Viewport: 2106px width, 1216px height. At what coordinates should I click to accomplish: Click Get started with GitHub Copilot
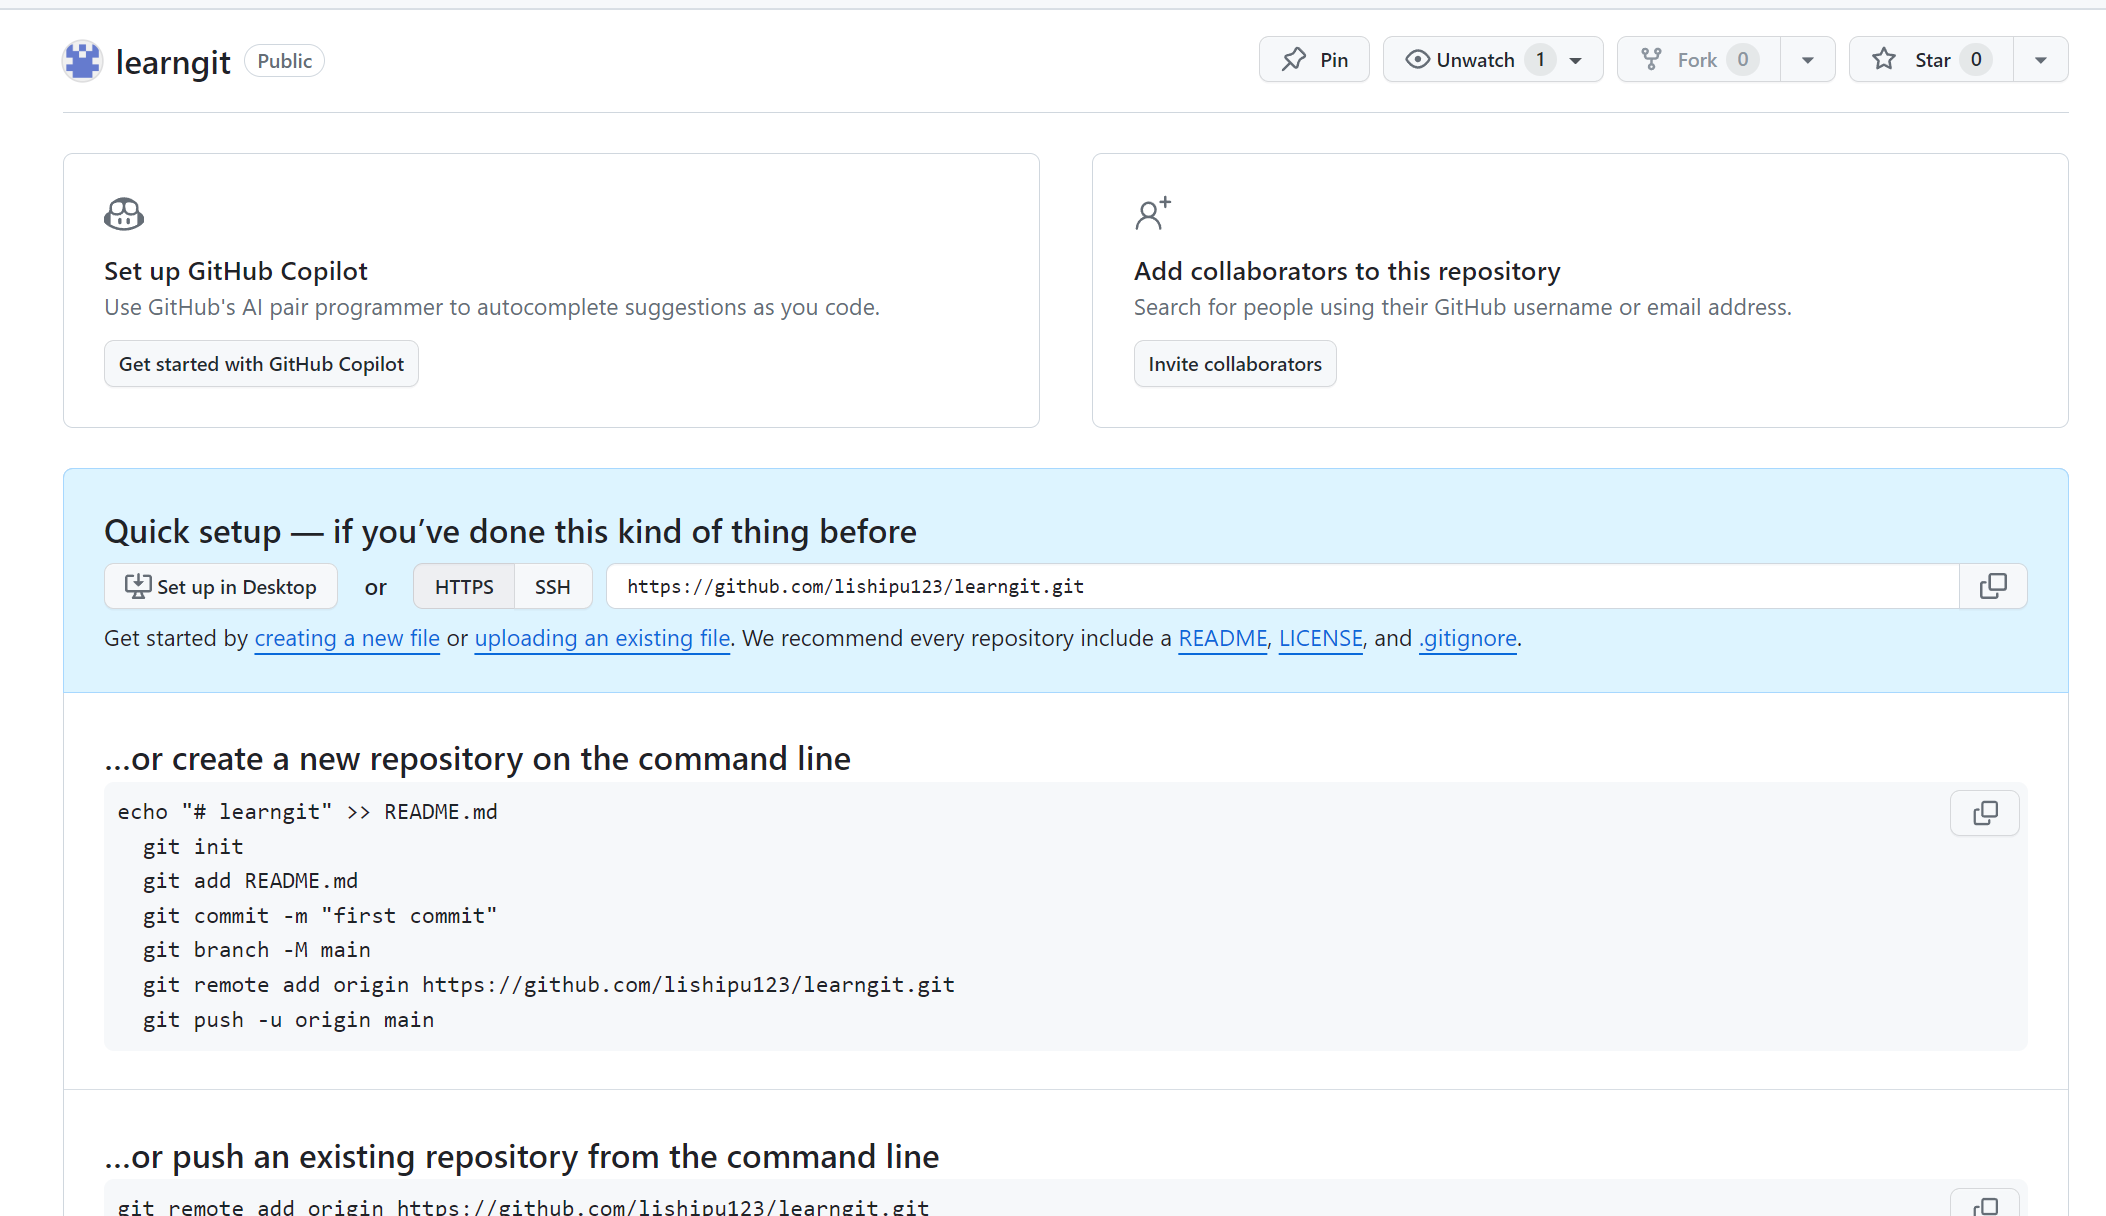(261, 364)
